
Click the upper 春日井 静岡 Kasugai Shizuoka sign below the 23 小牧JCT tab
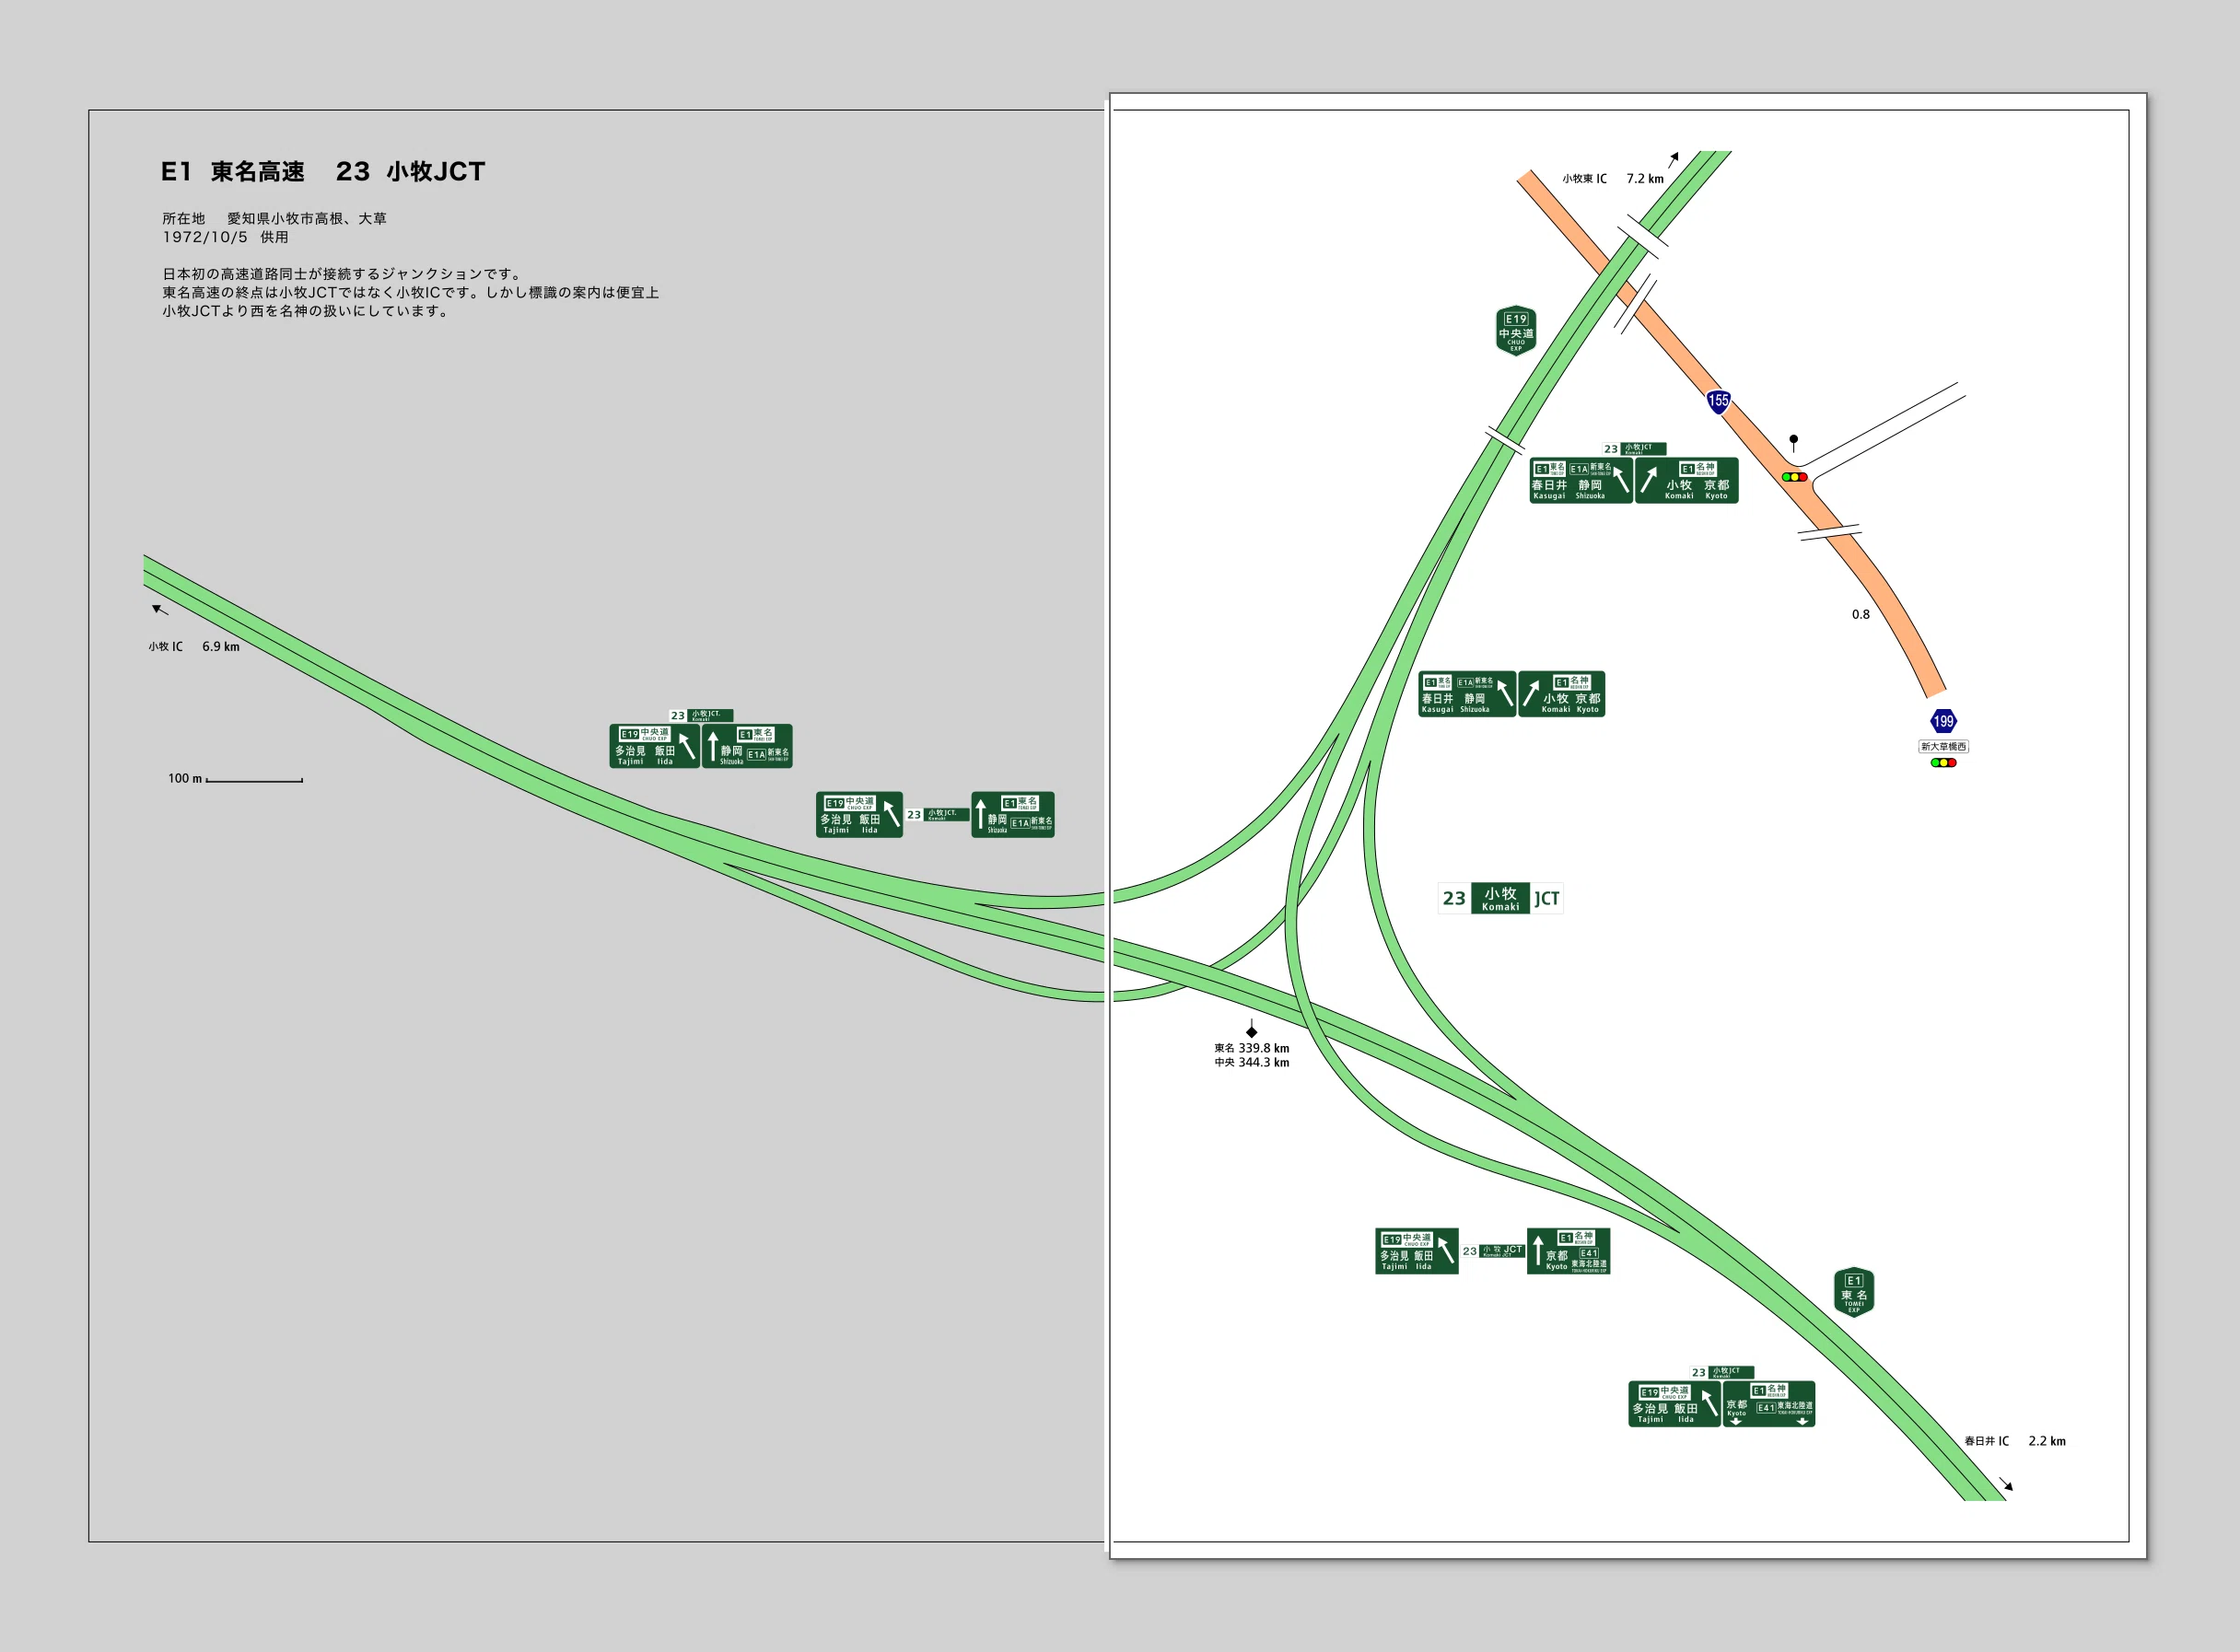(1580, 480)
